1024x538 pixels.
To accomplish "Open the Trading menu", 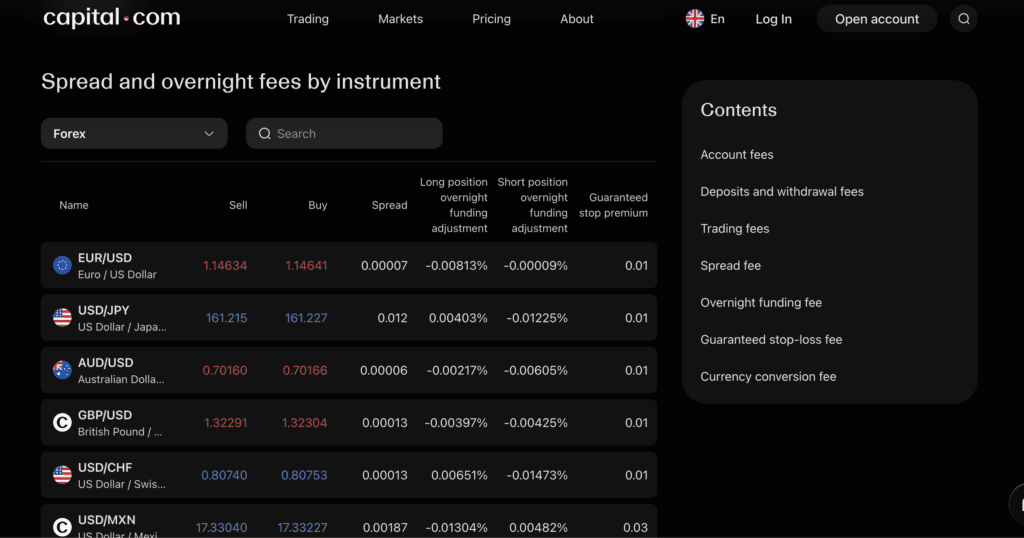I will pyautogui.click(x=308, y=19).
